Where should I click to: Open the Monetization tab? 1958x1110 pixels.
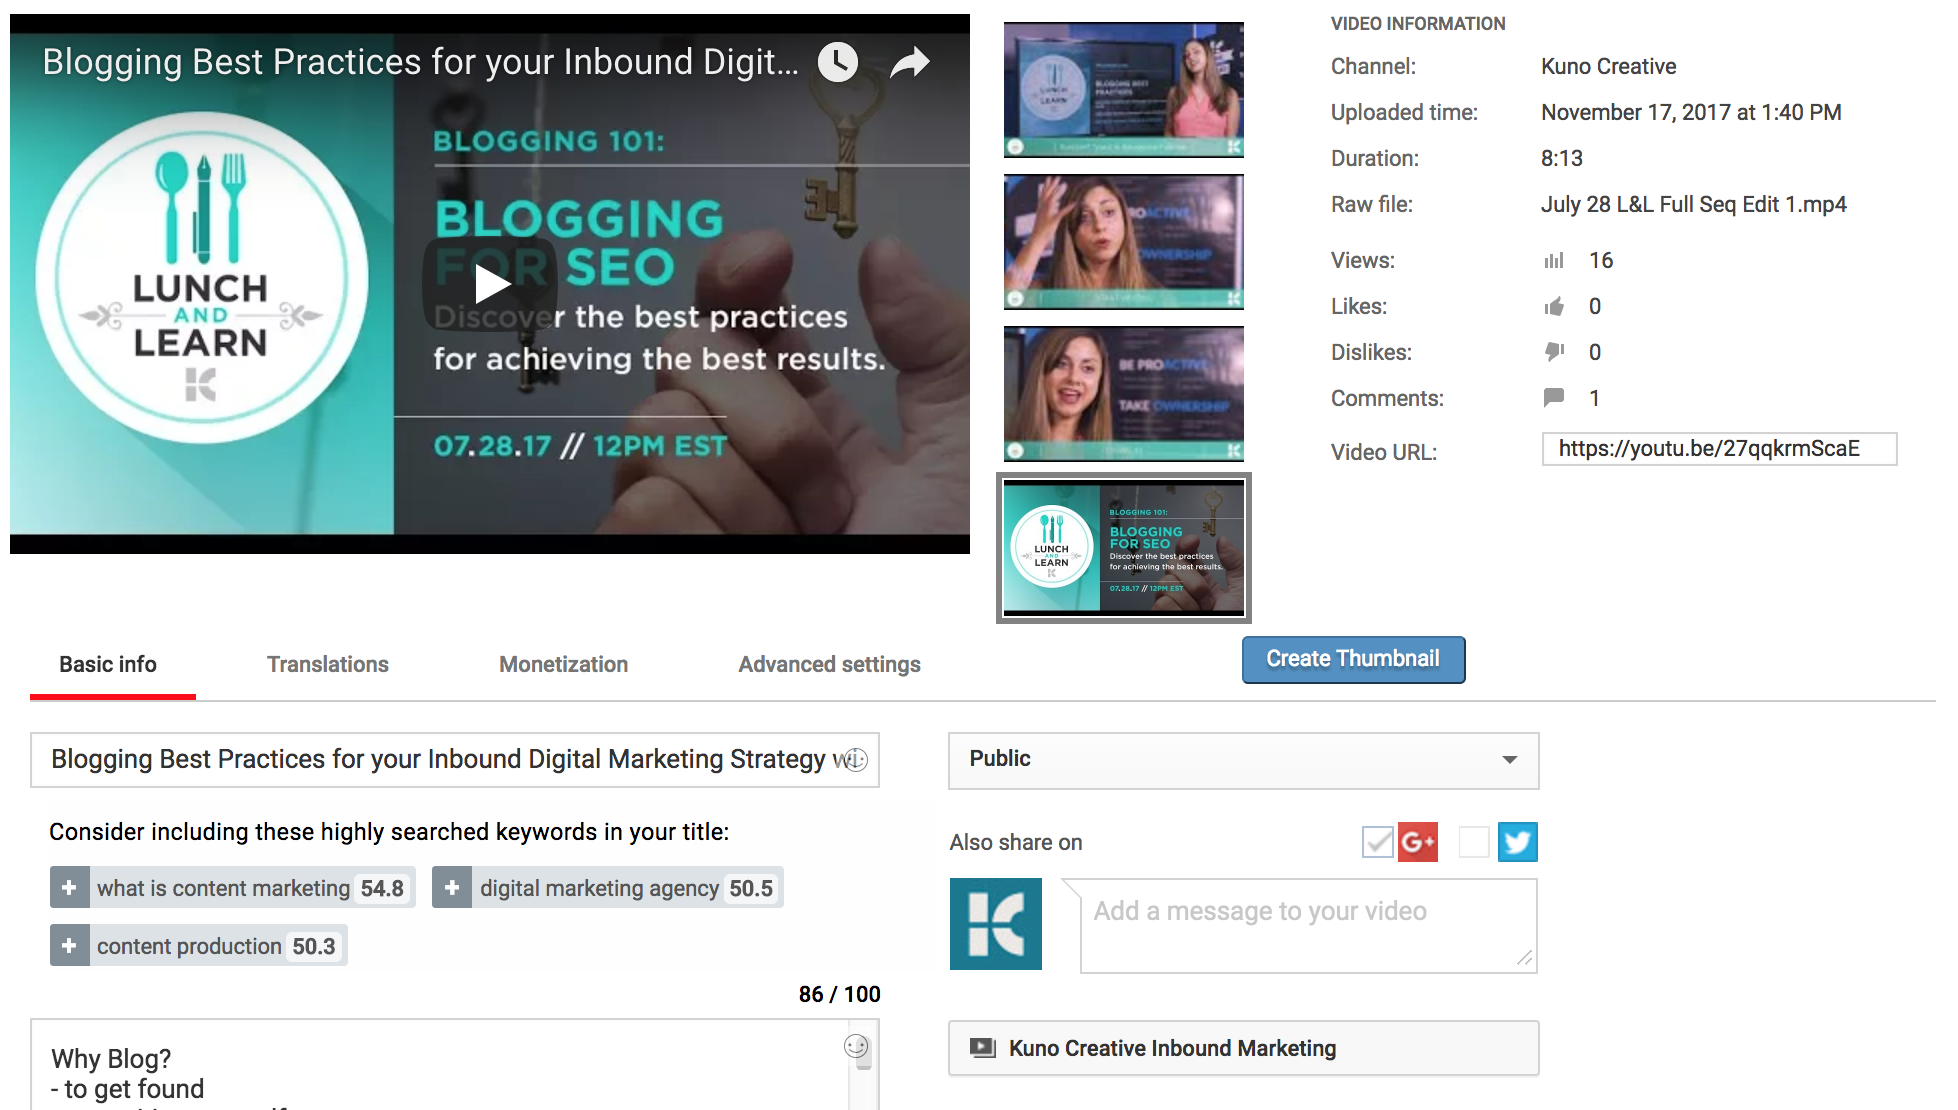tap(563, 665)
